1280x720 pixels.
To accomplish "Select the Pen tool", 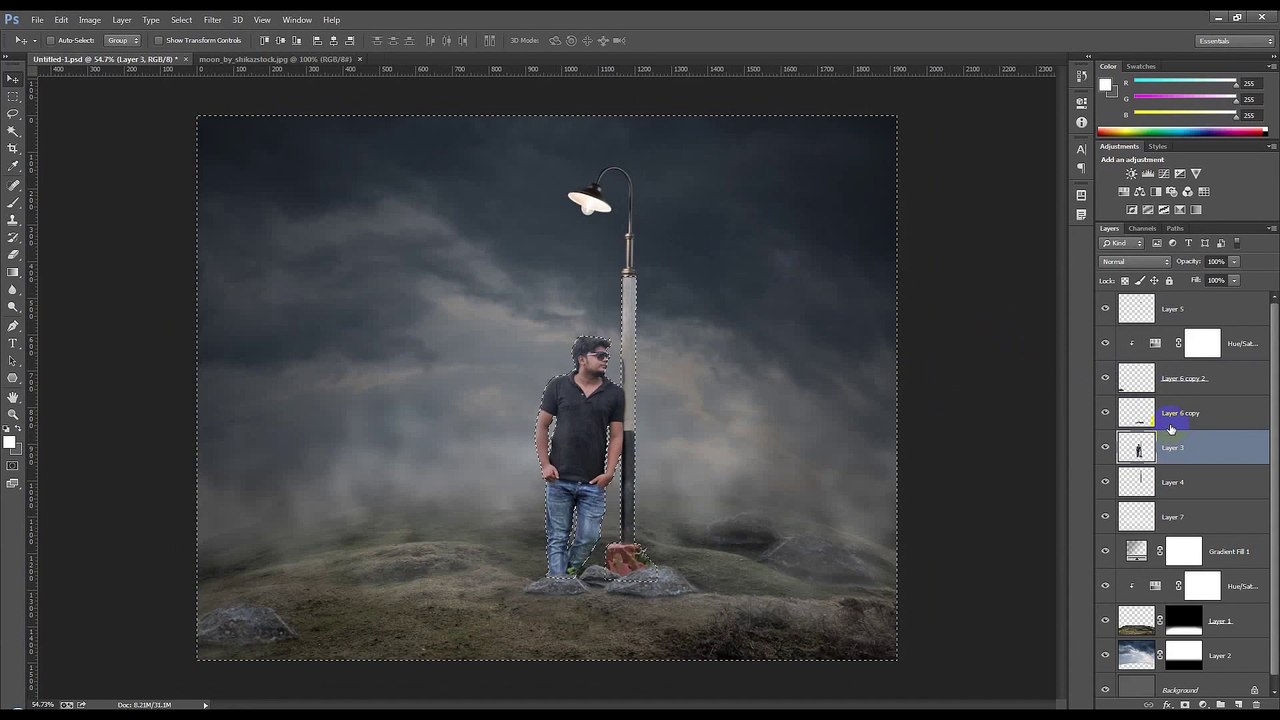I will 12,326.
